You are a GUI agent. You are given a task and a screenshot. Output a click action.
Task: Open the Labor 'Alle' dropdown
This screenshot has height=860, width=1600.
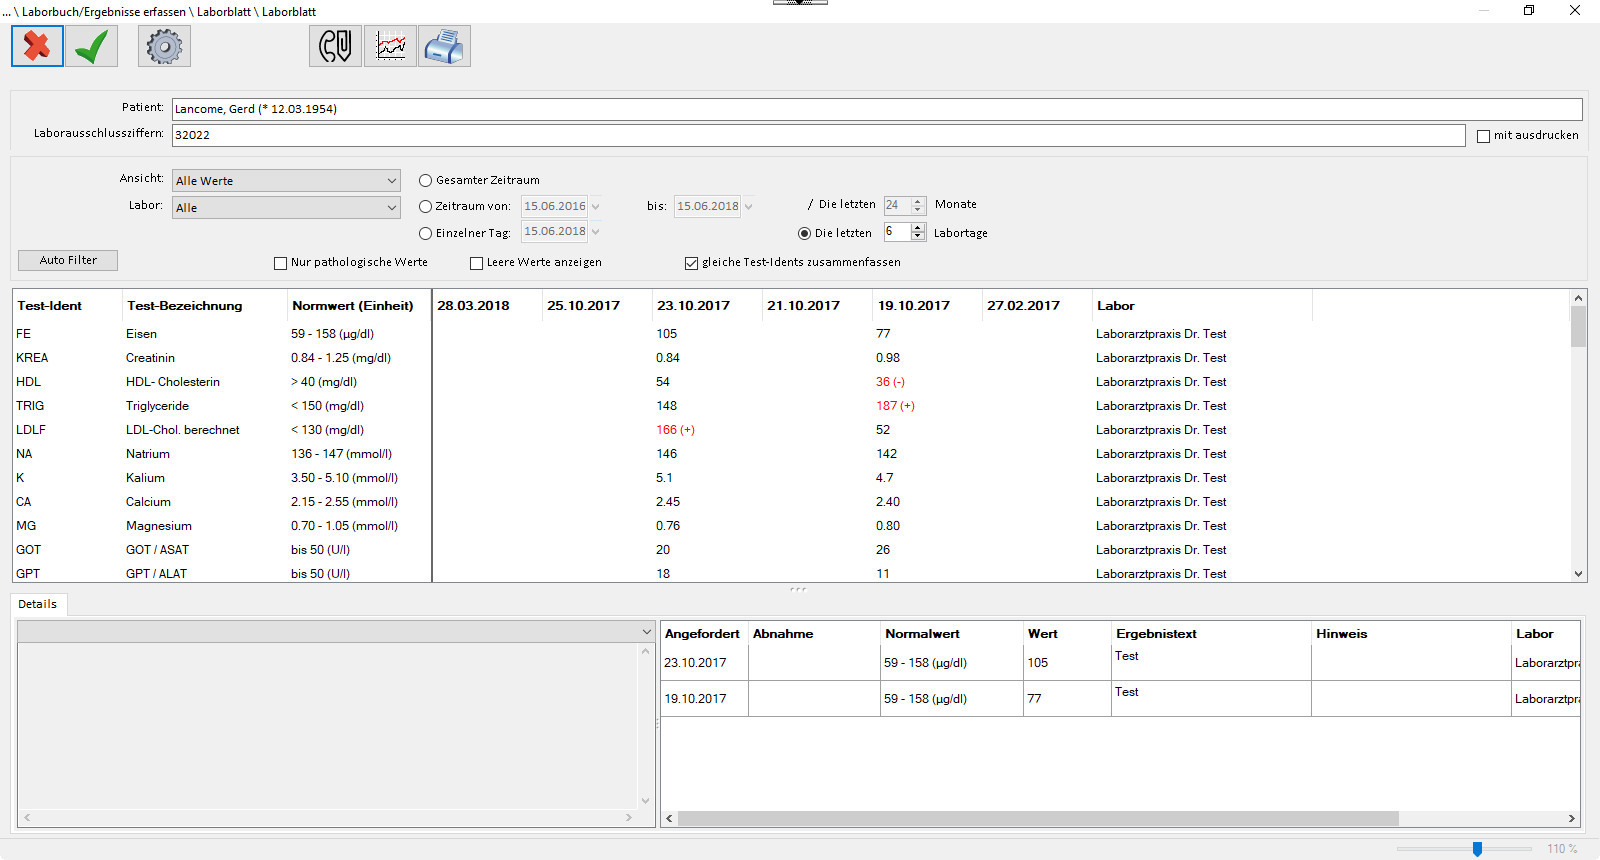(x=286, y=208)
